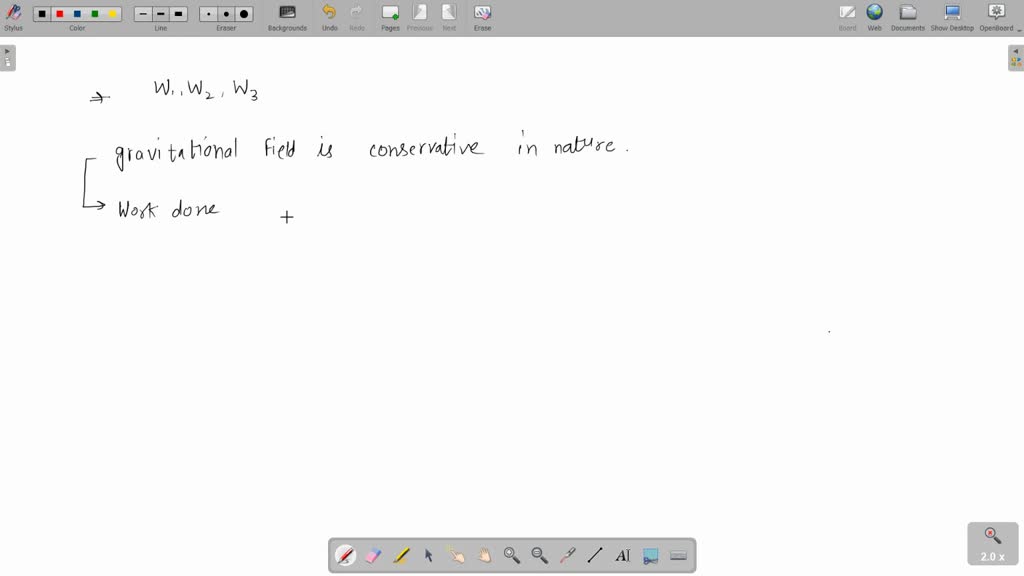Select the Highlighter tool
Viewport: 1024px width, 576px height.
point(401,555)
